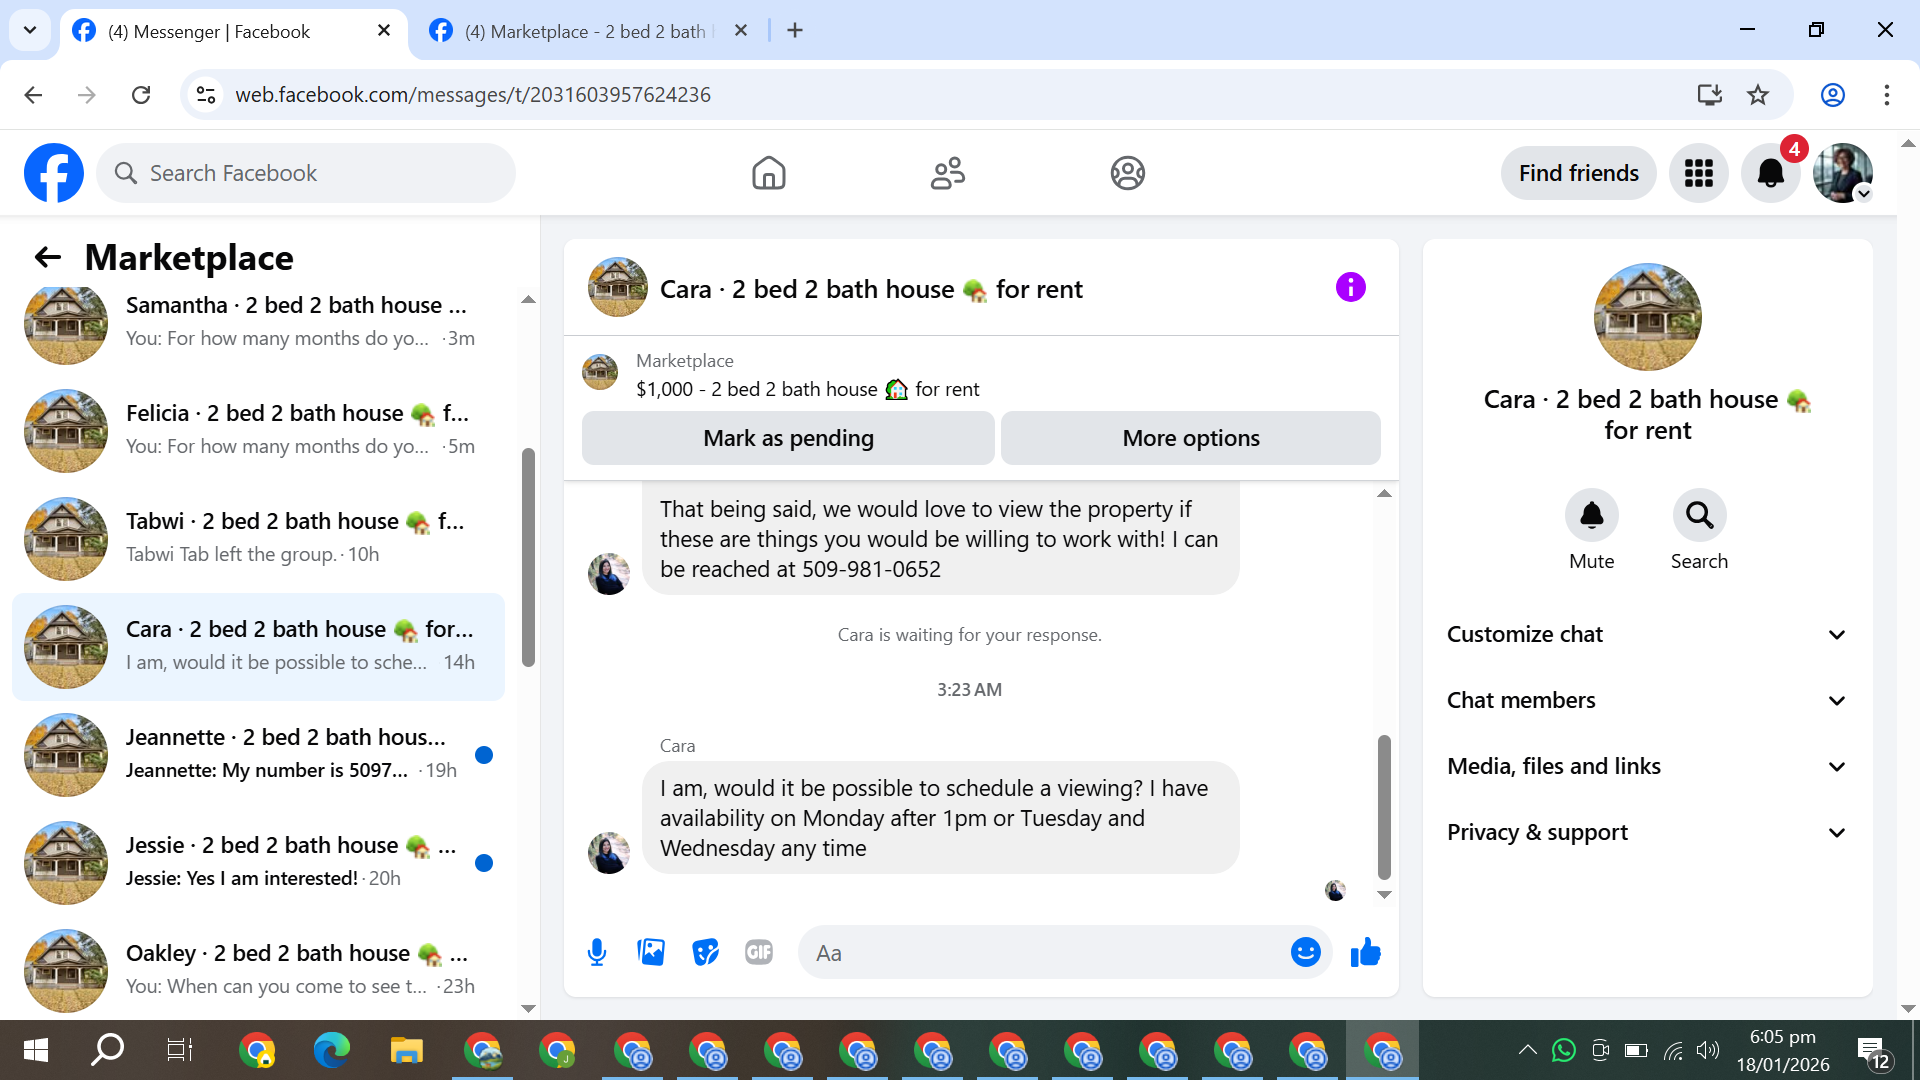This screenshot has height=1080, width=1920.
Task: Click the purple conversation info icon
Action: [x=1350, y=288]
